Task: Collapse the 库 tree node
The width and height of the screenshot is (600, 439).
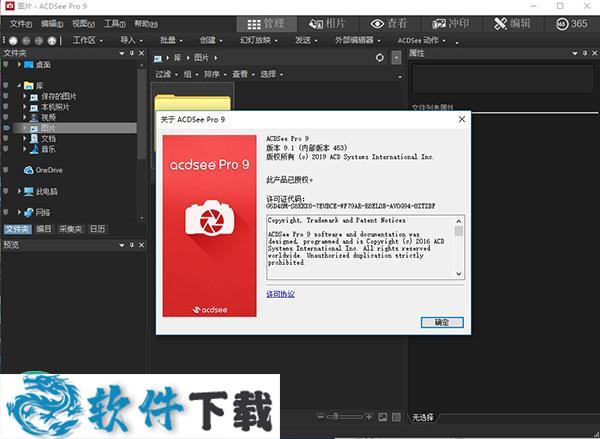Action: tap(19, 85)
